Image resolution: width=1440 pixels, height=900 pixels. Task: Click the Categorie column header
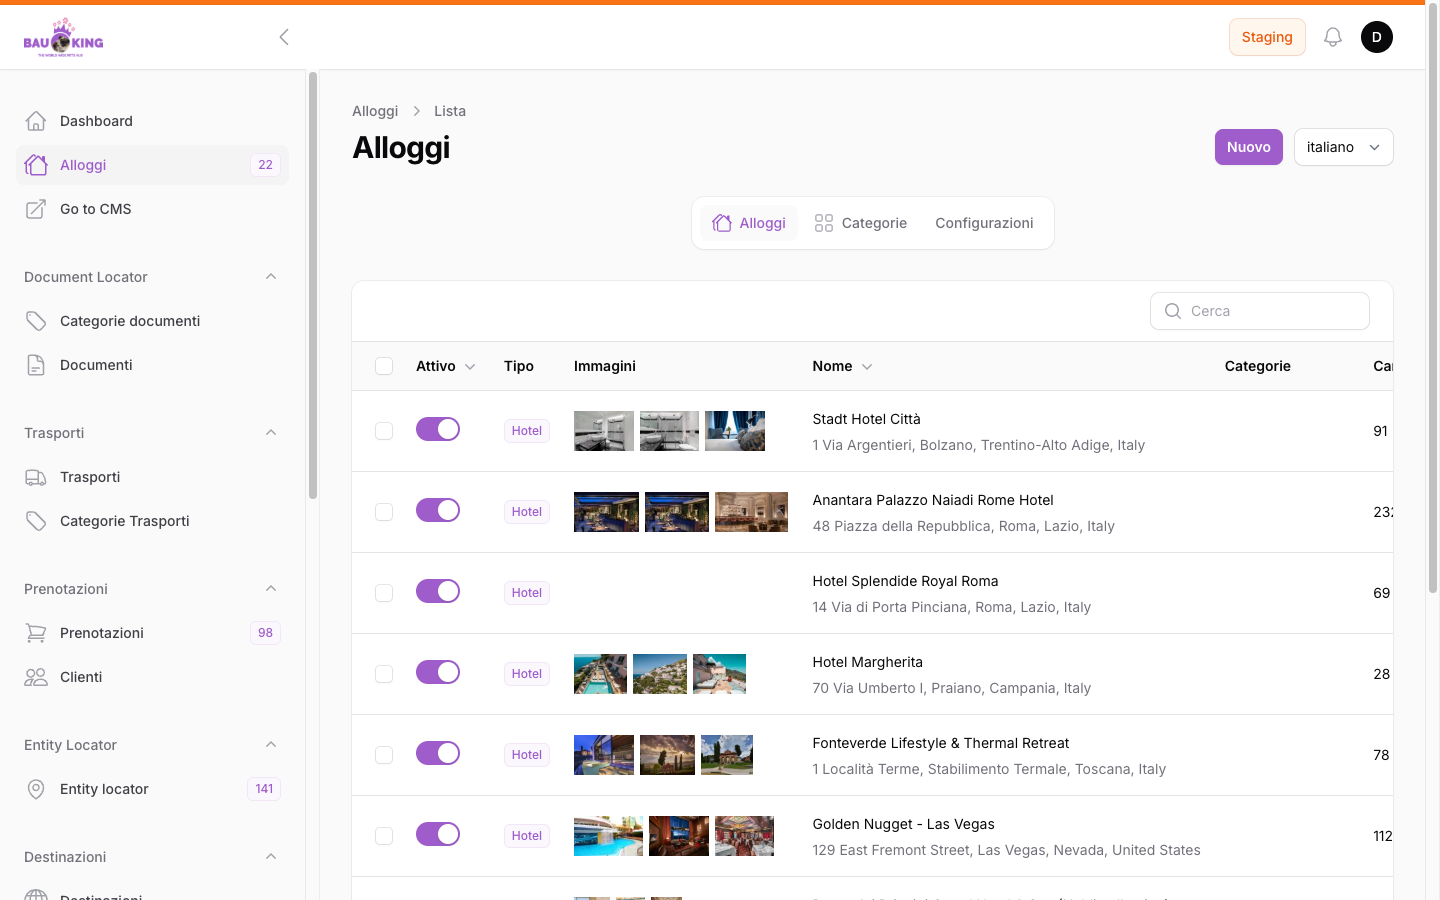click(x=1257, y=366)
